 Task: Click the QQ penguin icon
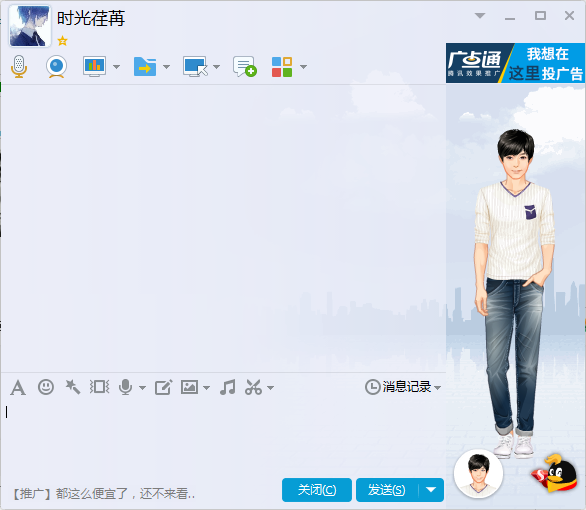pos(555,473)
